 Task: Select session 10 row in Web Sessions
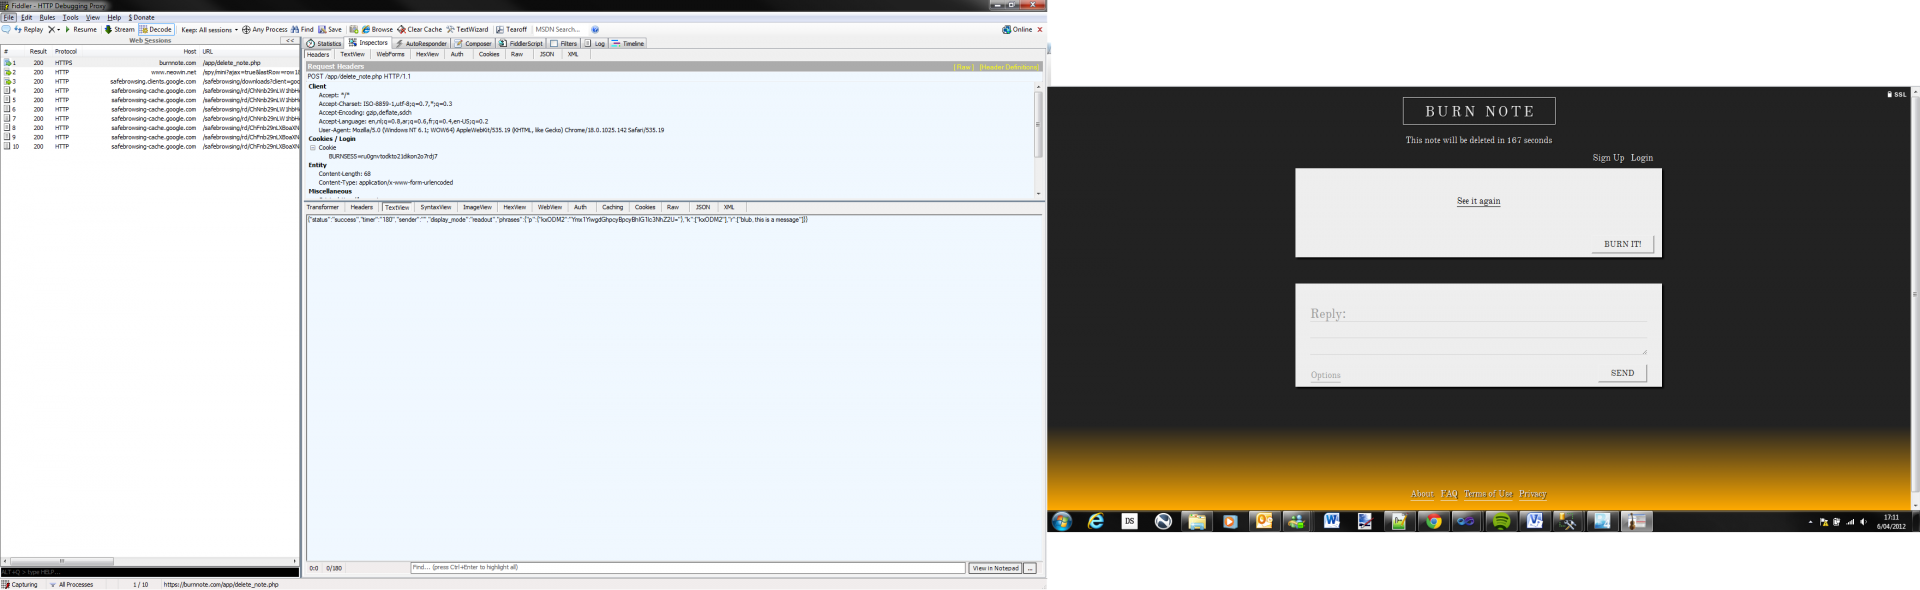click(x=150, y=147)
